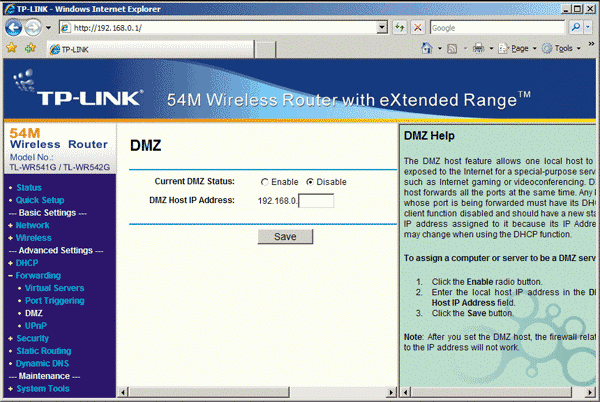
Task: Expand the Wireless menu
Action: coord(33,238)
